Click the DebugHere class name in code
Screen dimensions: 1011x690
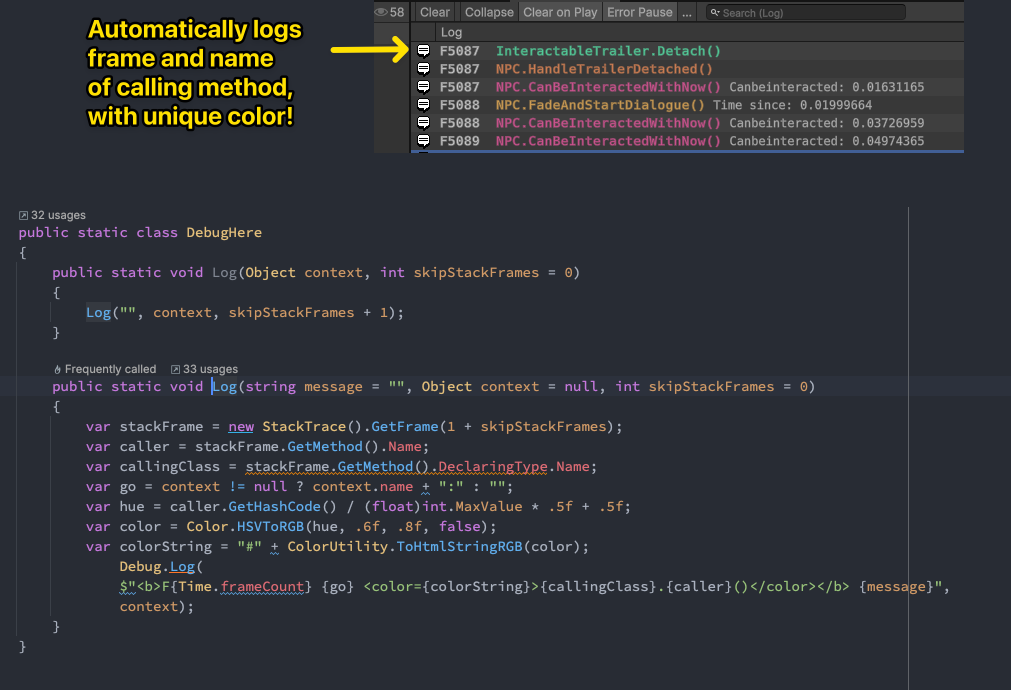(224, 232)
